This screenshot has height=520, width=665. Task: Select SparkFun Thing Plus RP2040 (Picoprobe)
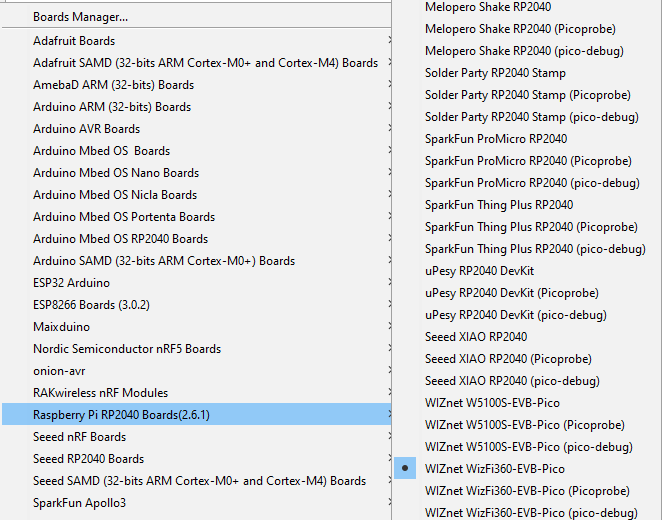[x=527, y=227]
